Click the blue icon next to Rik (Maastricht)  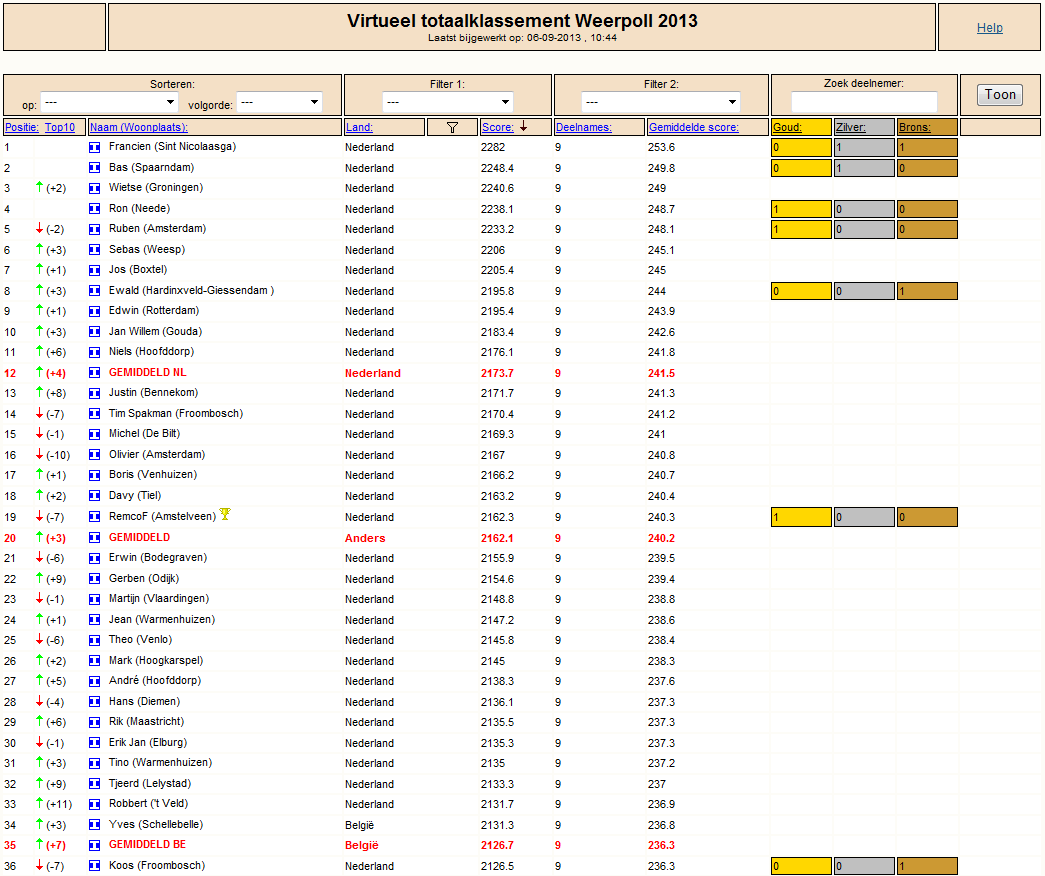point(95,722)
